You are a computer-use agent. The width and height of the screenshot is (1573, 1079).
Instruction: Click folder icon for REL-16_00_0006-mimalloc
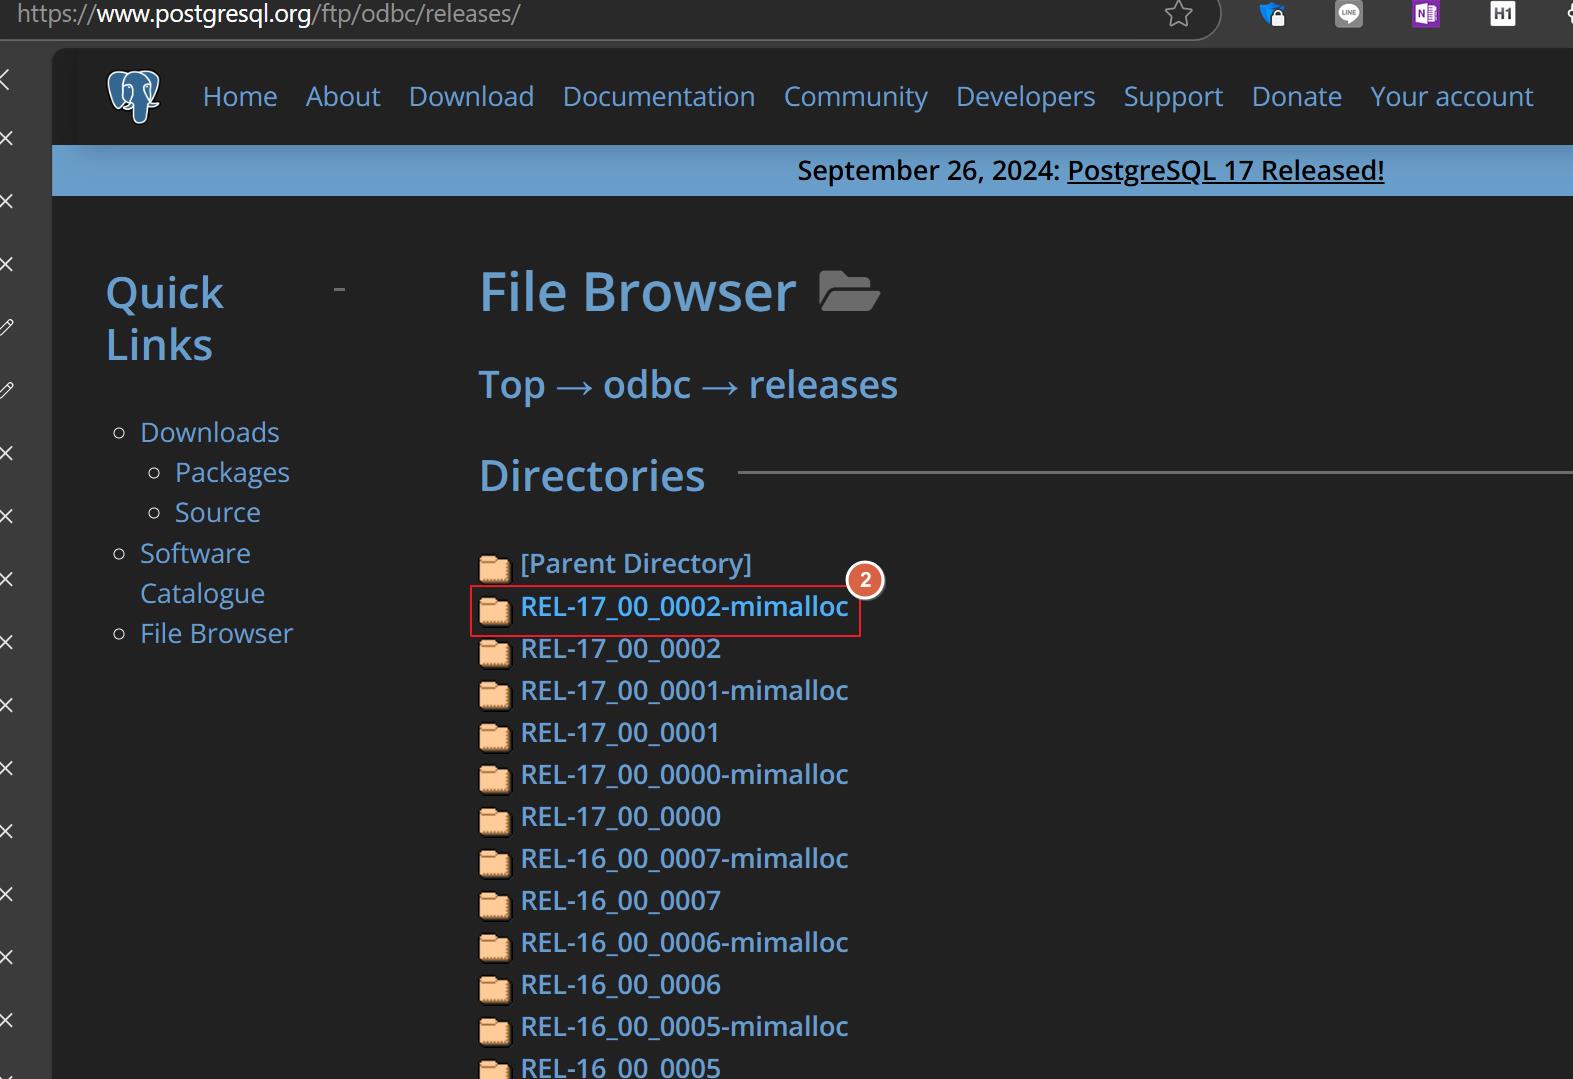494,946
